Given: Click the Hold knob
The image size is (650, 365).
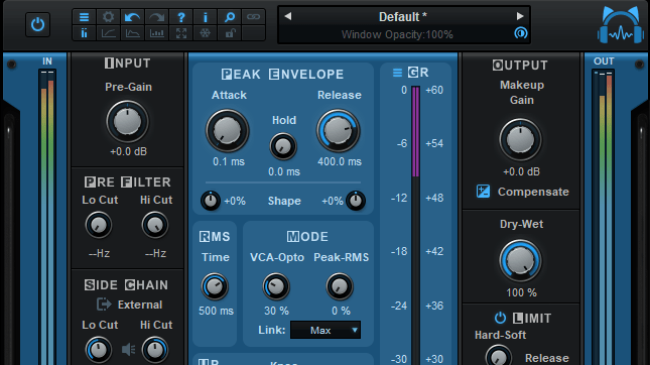Looking at the screenshot, I should 283,146.
